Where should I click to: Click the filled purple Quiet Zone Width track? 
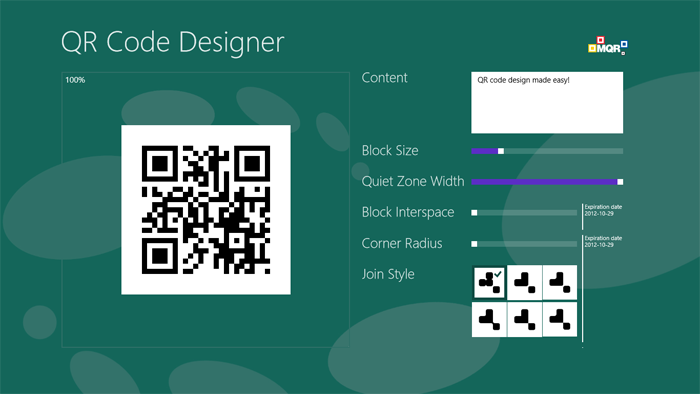pos(544,182)
